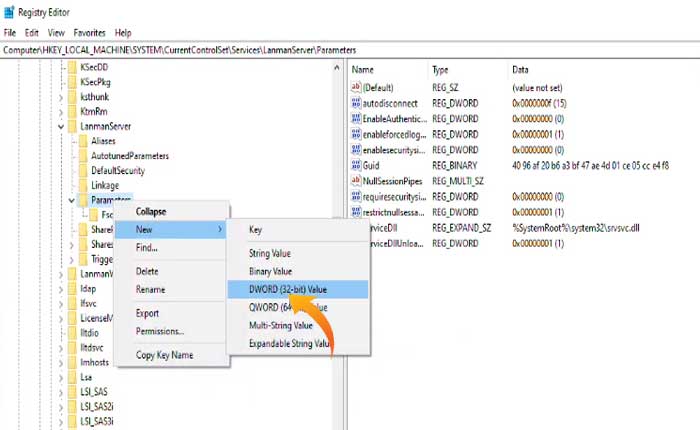The height and width of the screenshot is (430, 700).
Task: Click the tree pane scroll up arrow
Action: pyautogui.click(x=337, y=68)
